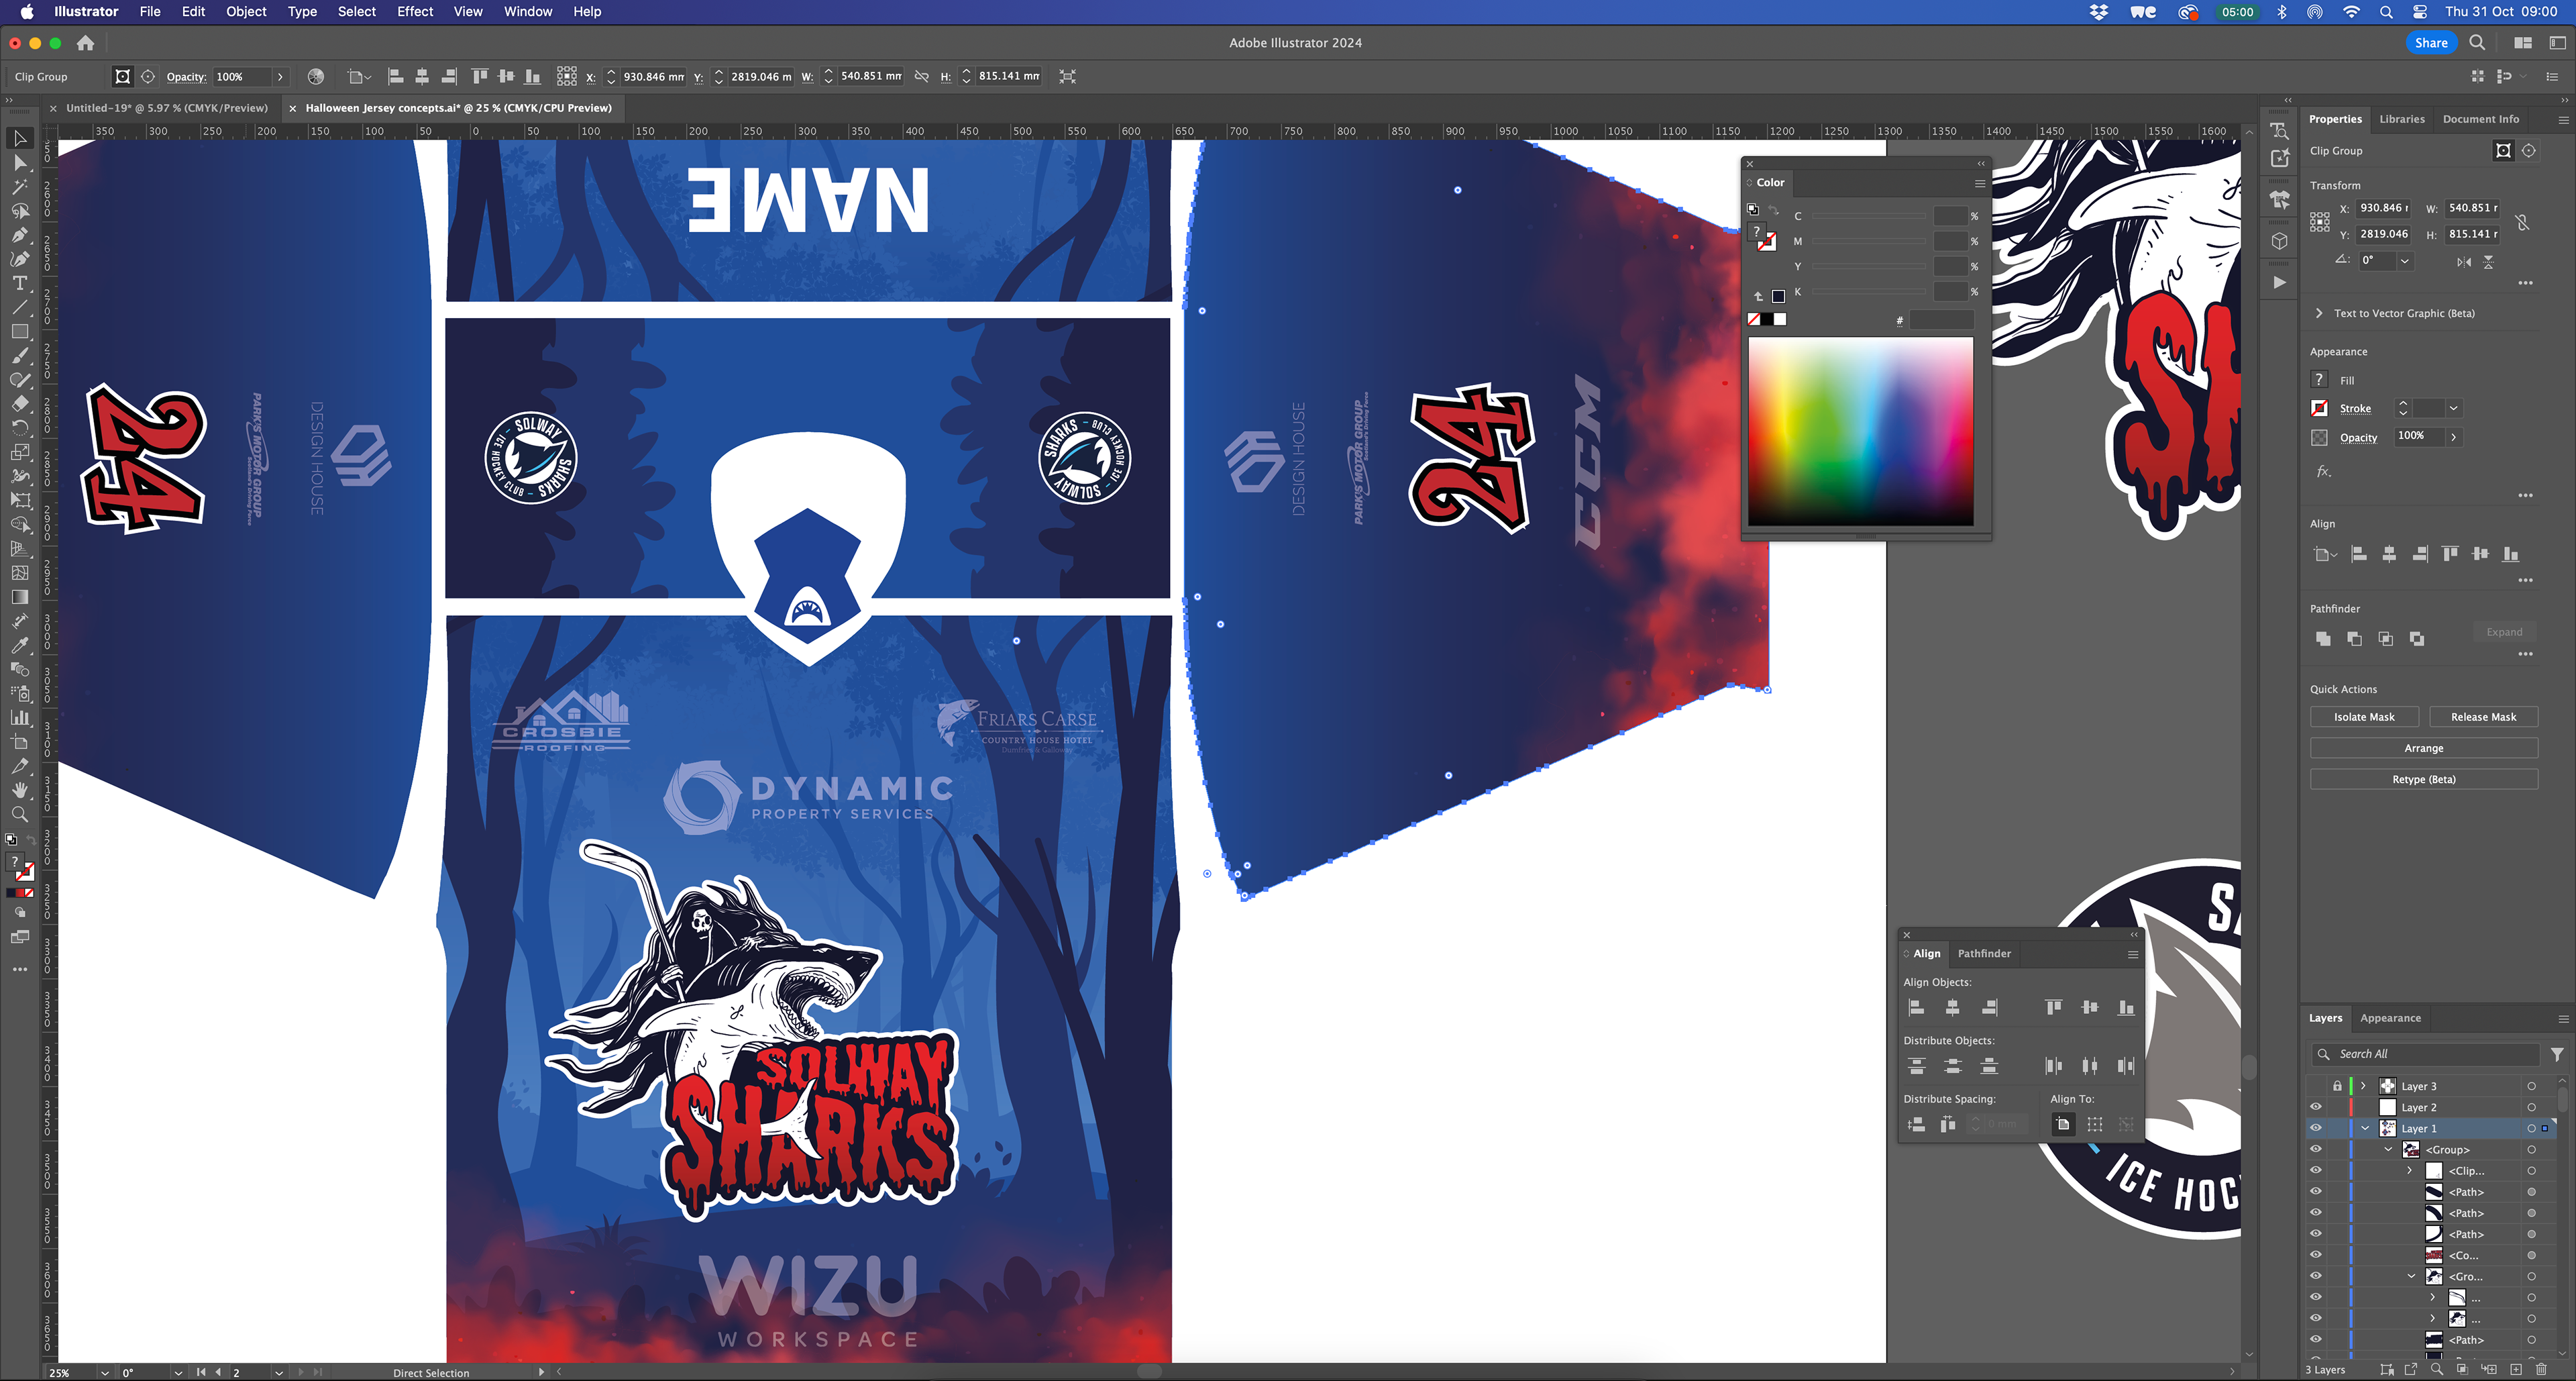
Task: Switch to the Pathfinder tab in Align panel
Action: click(x=1984, y=953)
